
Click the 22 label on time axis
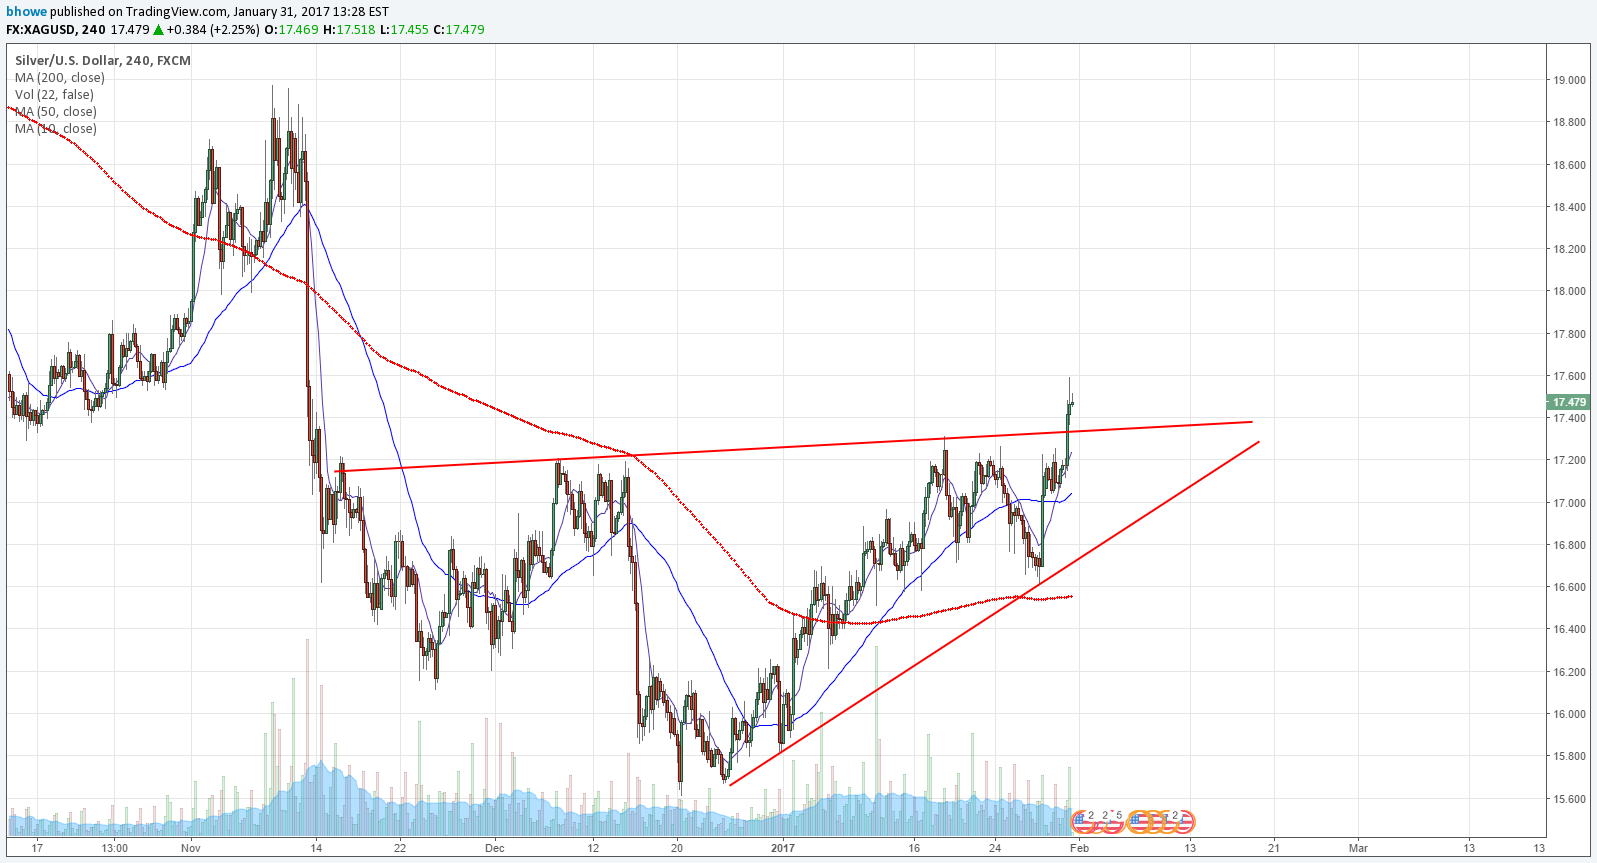click(400, 848)
